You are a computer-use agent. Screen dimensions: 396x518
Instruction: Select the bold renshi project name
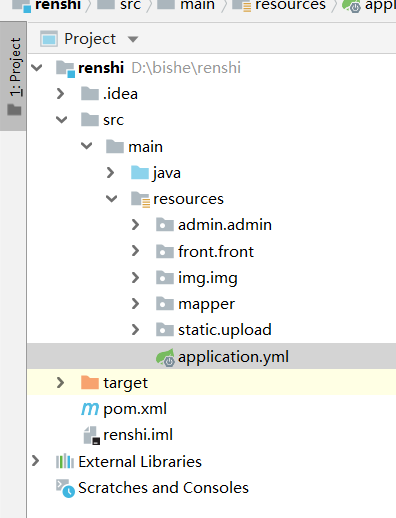(x=101, y=68)
